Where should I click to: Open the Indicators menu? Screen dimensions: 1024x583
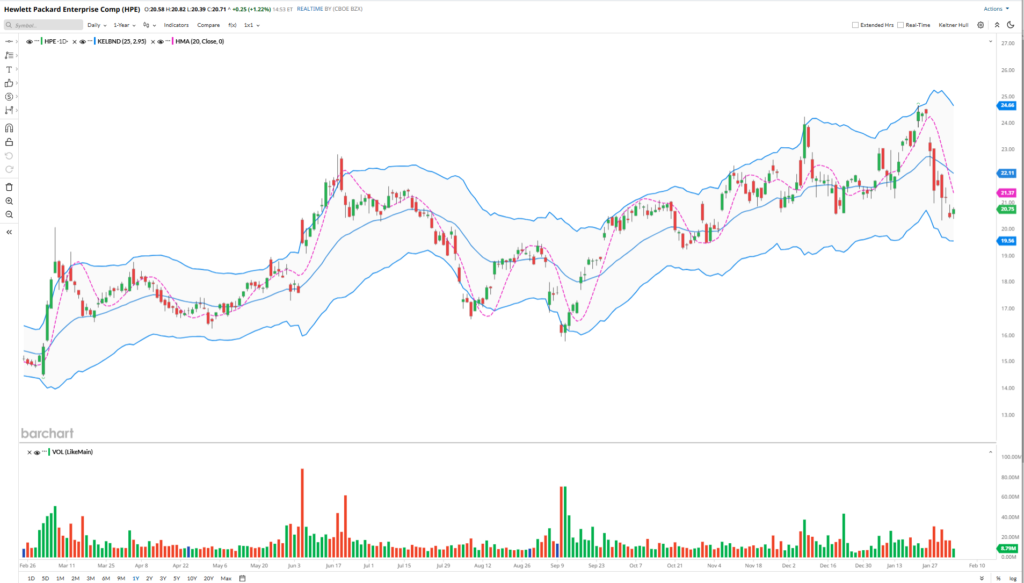coord(176,24)
